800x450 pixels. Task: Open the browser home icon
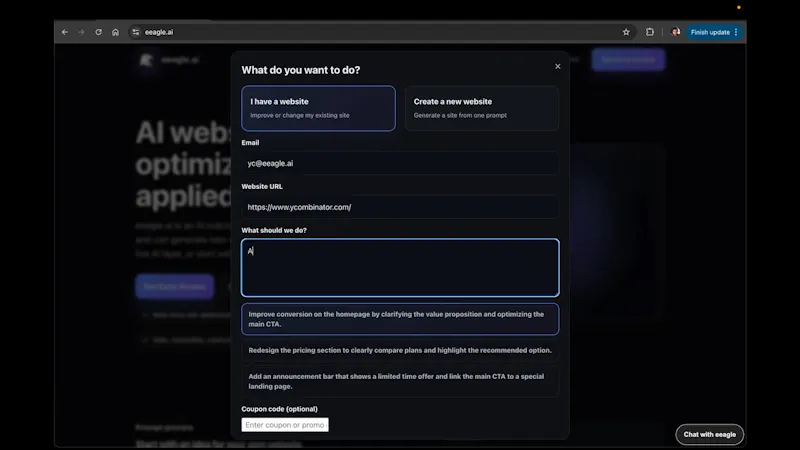pos(115,32)
